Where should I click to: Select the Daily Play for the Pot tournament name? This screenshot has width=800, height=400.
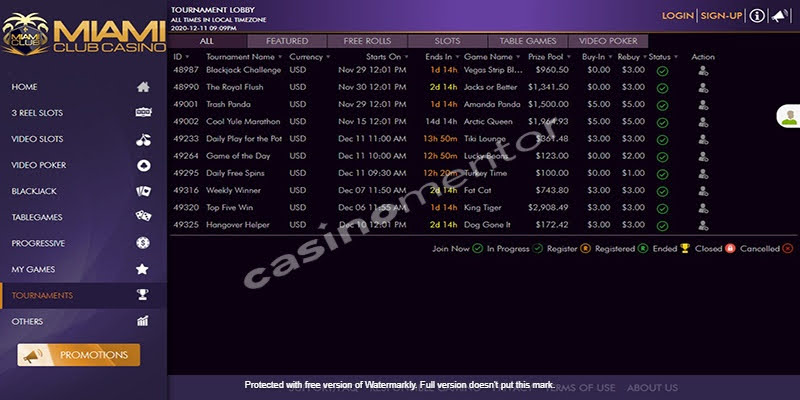coord(244,139)
